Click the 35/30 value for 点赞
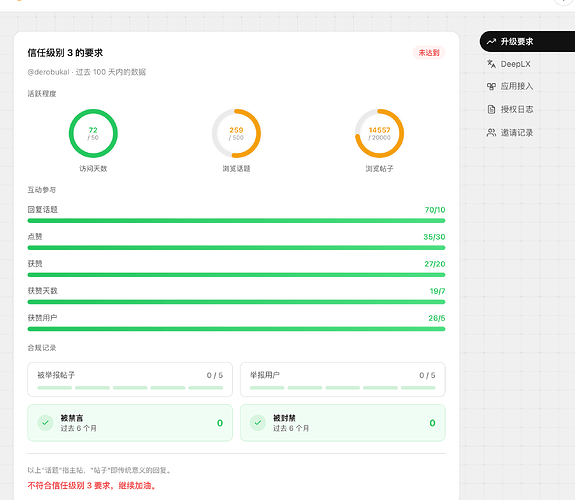This screenshot has width=575, height=500. pos(434,237)
